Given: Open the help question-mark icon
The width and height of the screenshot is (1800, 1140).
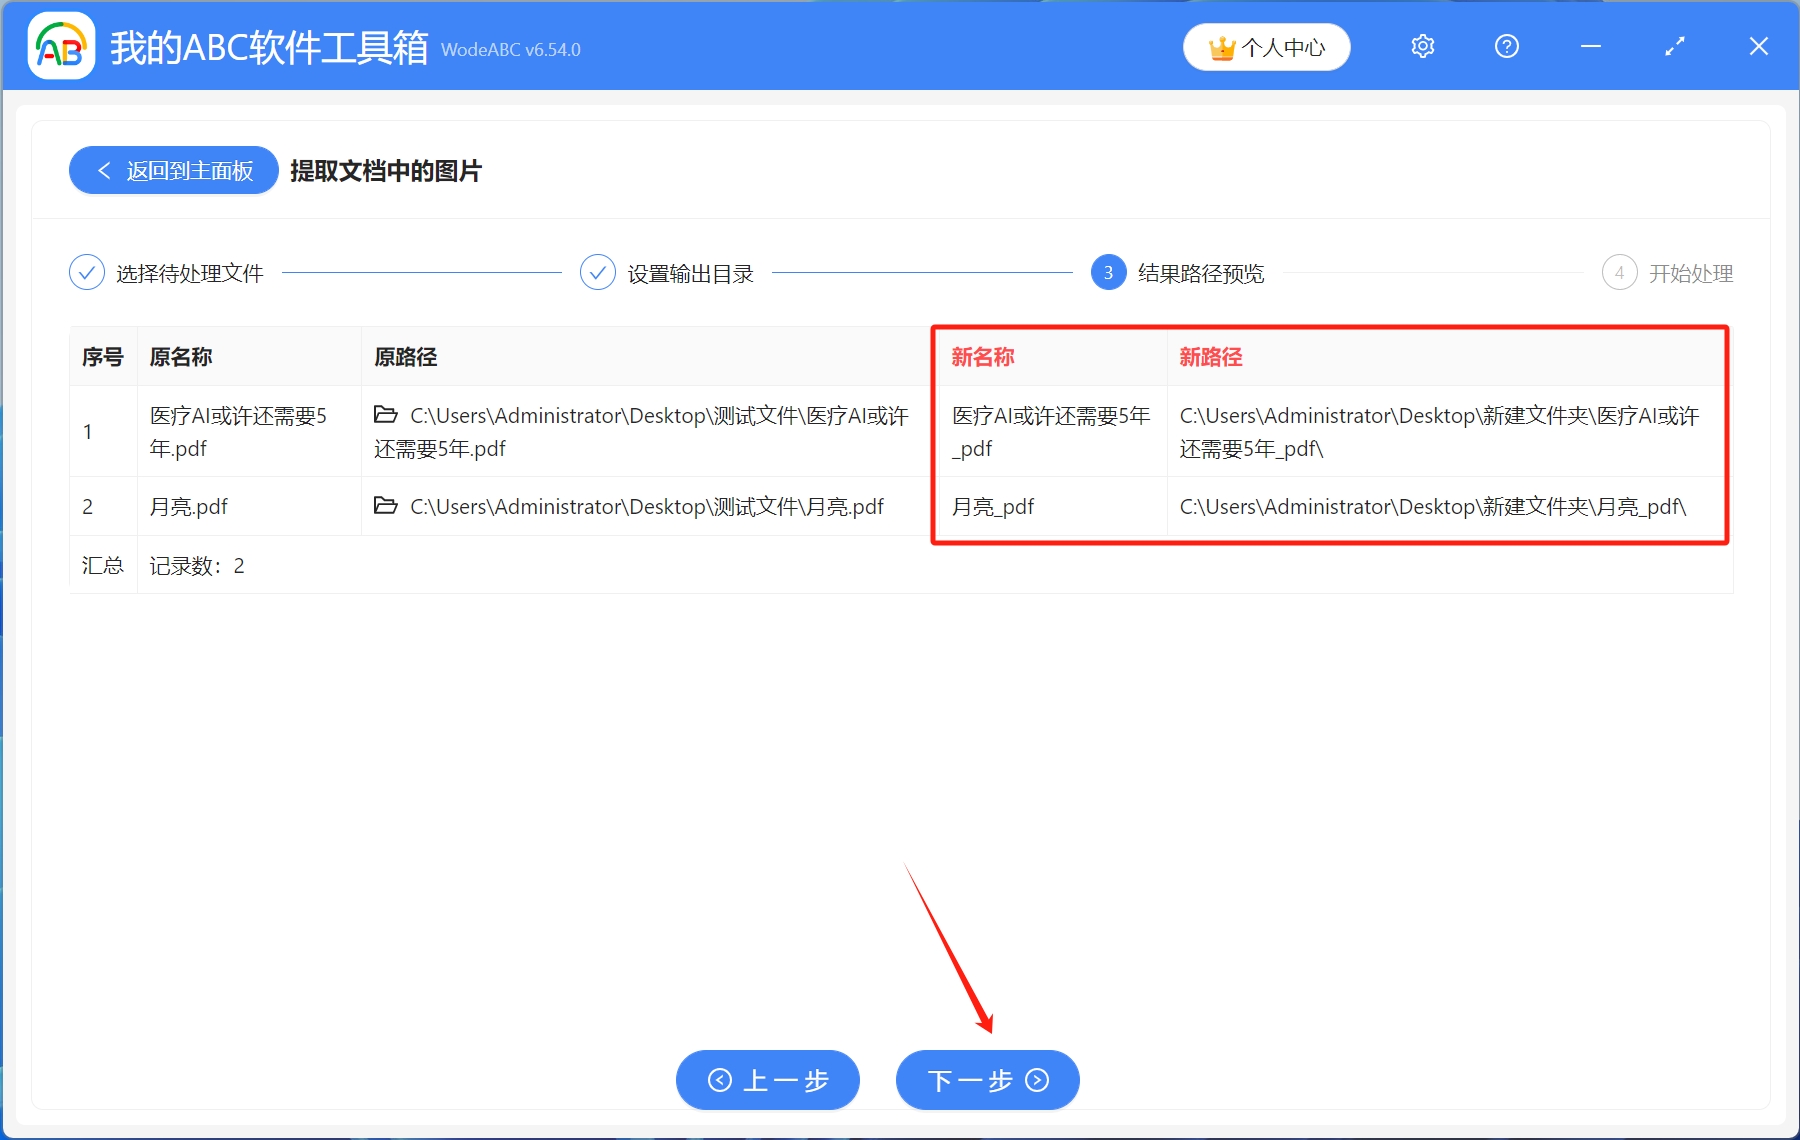Looking at the screenshot, I should pos(1506,46).
